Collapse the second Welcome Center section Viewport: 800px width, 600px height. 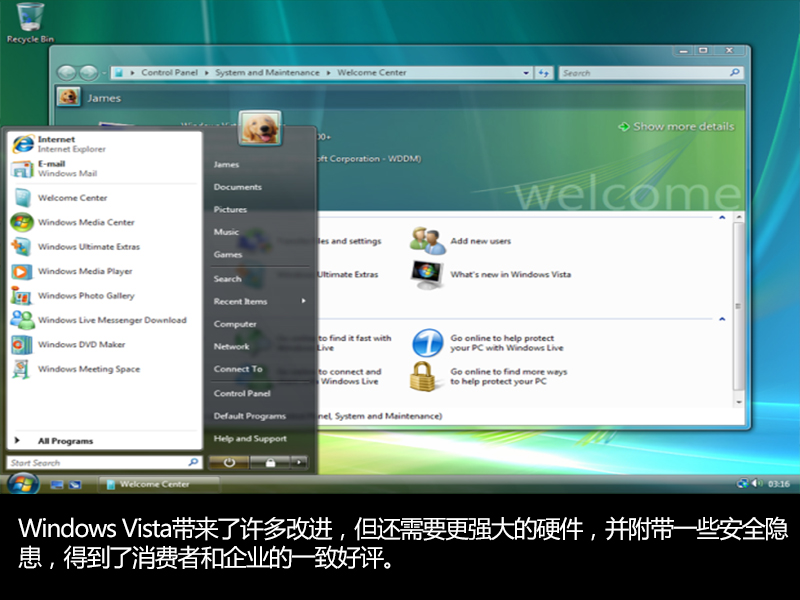[x=722, y=319]
